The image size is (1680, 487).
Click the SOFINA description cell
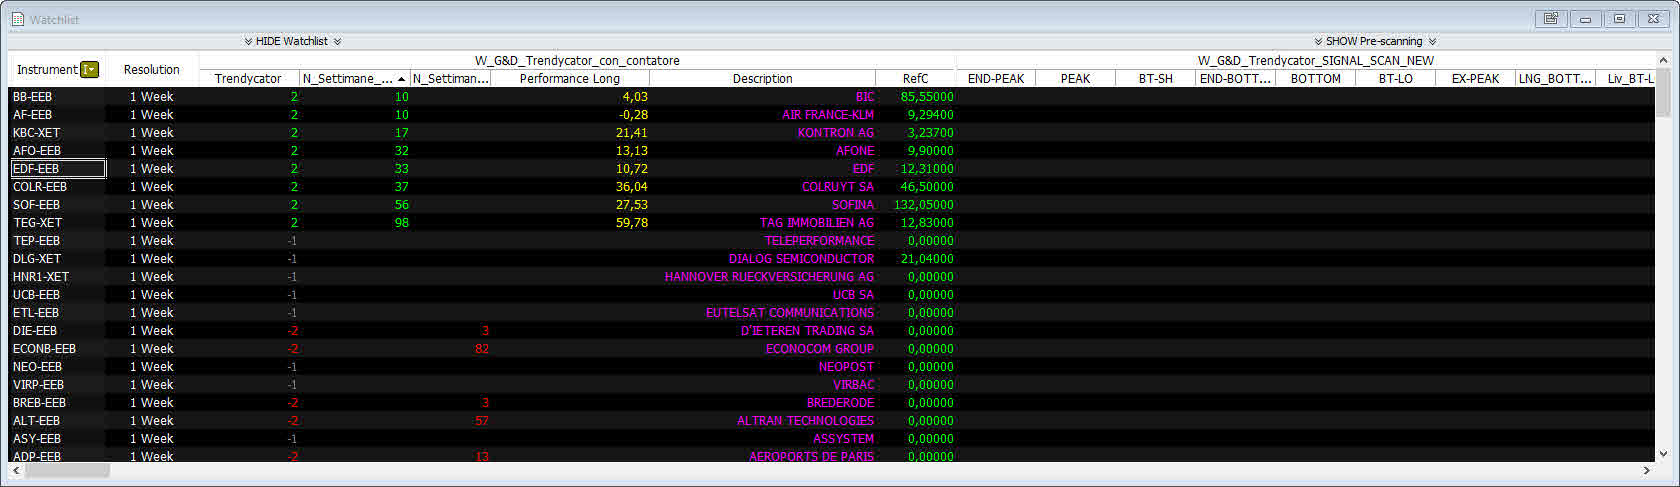click(x=763, y=205)
